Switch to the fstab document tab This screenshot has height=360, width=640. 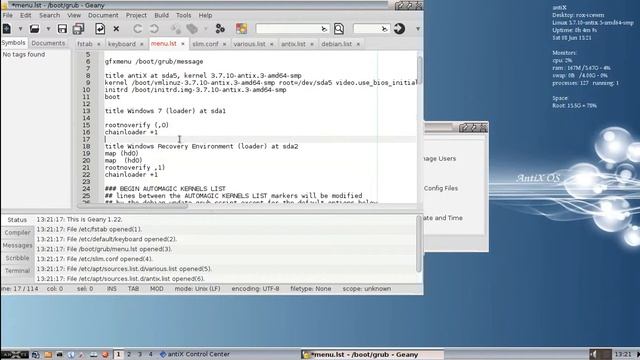click(85, 44)
